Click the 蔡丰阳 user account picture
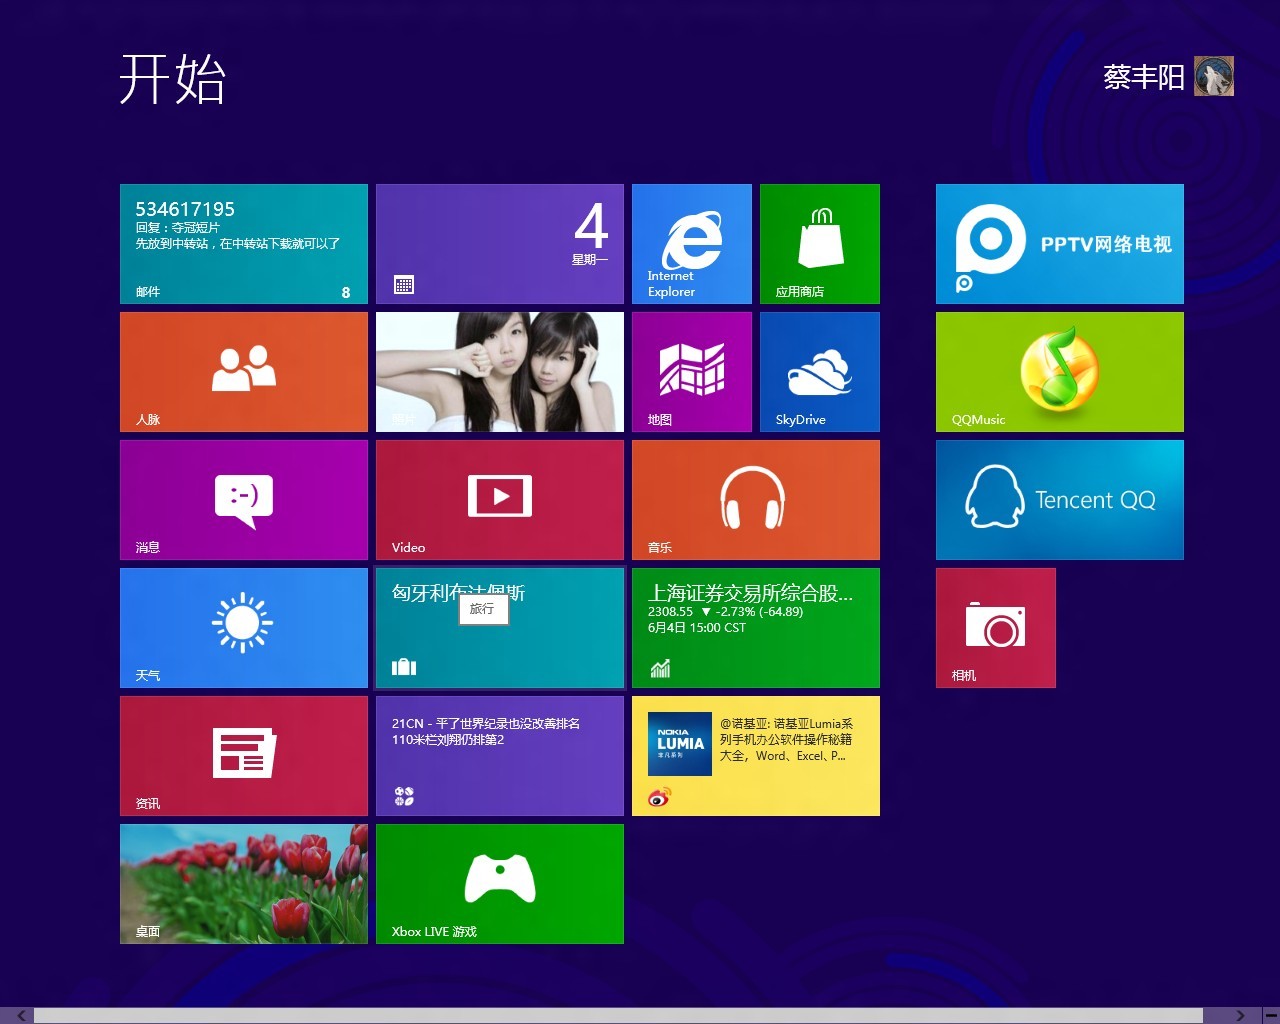1280x1024 pixels. pyautogui.click(x=1214, y=77)
